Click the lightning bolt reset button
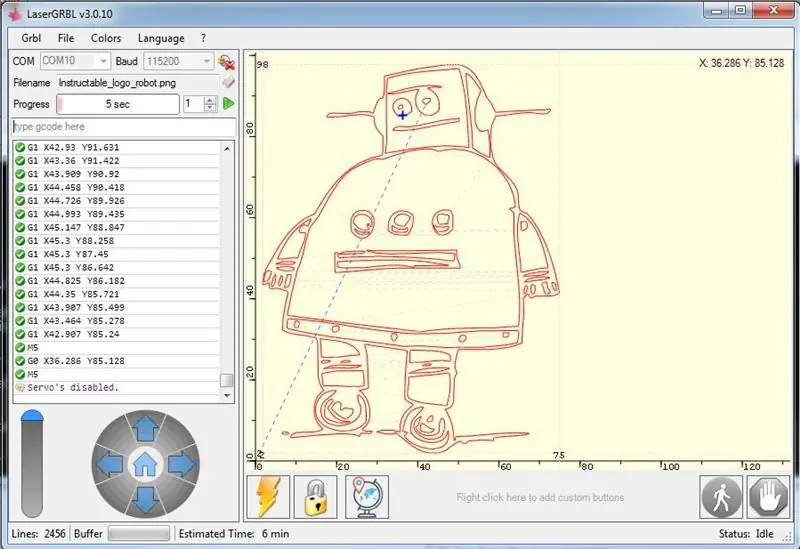Image resolution: width=800 pixels, height=549 pixels. (268, 496)
